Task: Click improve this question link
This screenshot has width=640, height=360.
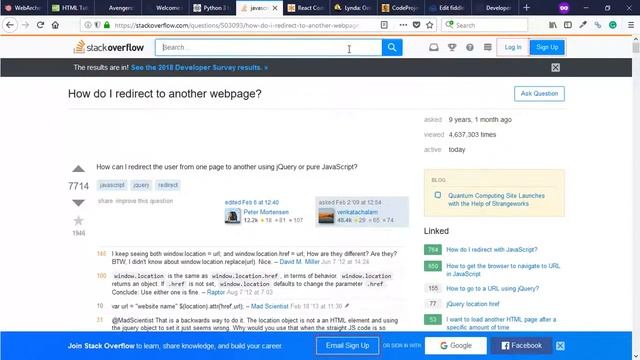Action: [144, 201]
